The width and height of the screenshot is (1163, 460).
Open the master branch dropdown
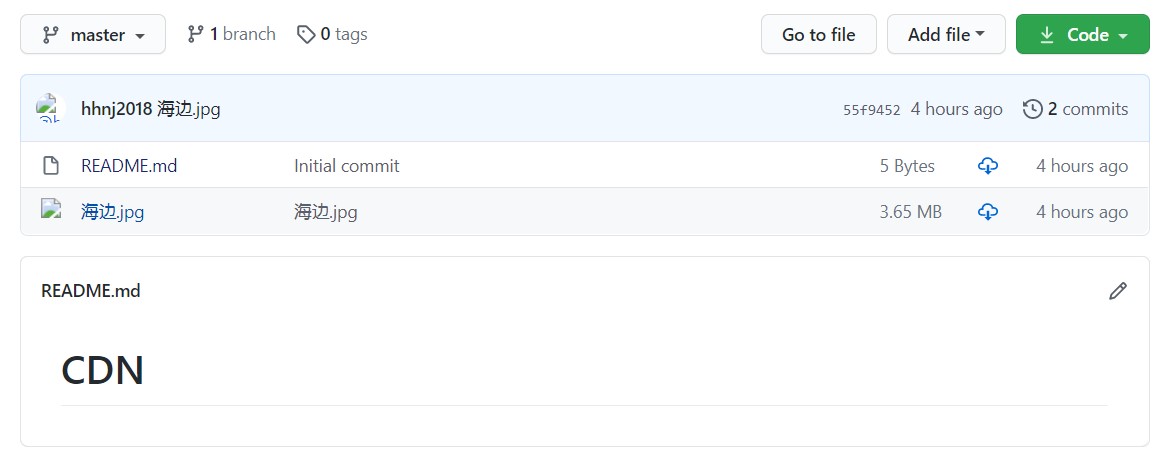(95, 35)
